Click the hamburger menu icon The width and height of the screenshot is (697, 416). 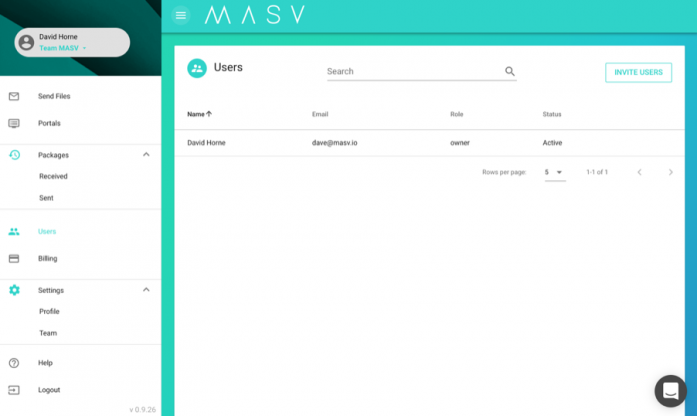pos(180,15)
